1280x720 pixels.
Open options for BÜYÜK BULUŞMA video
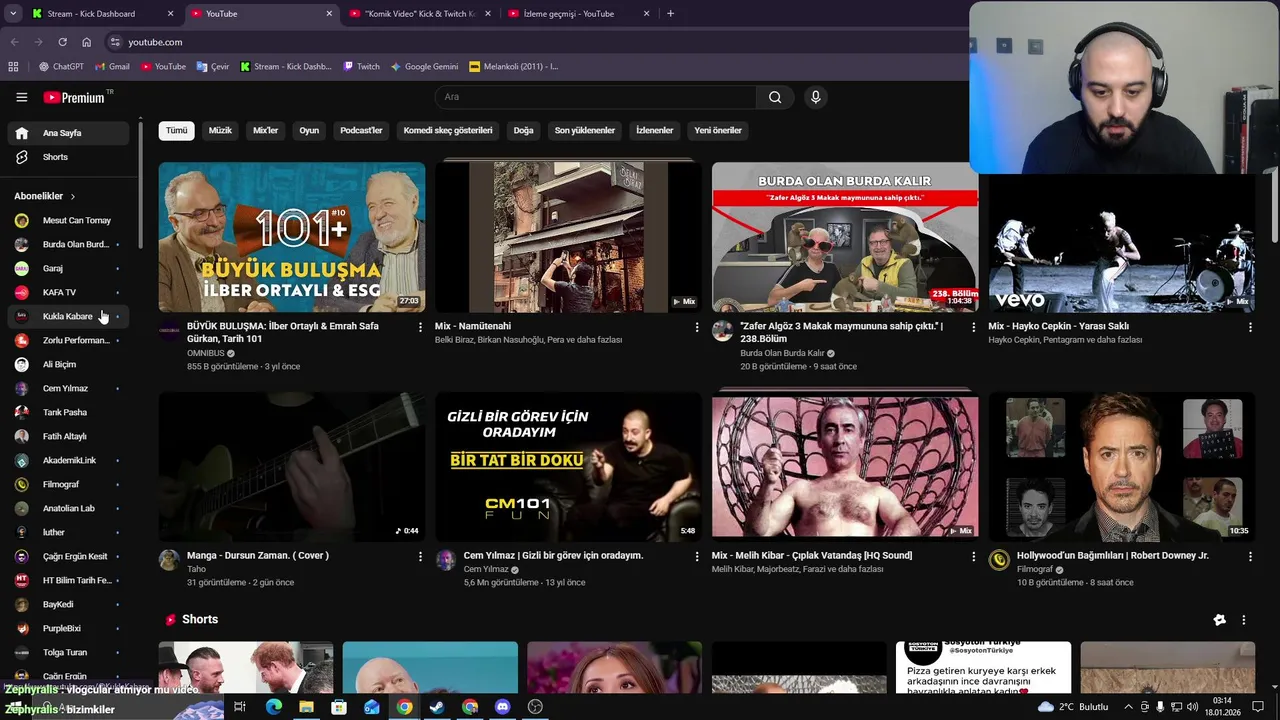pyautogui.click(x=420, y=327)
